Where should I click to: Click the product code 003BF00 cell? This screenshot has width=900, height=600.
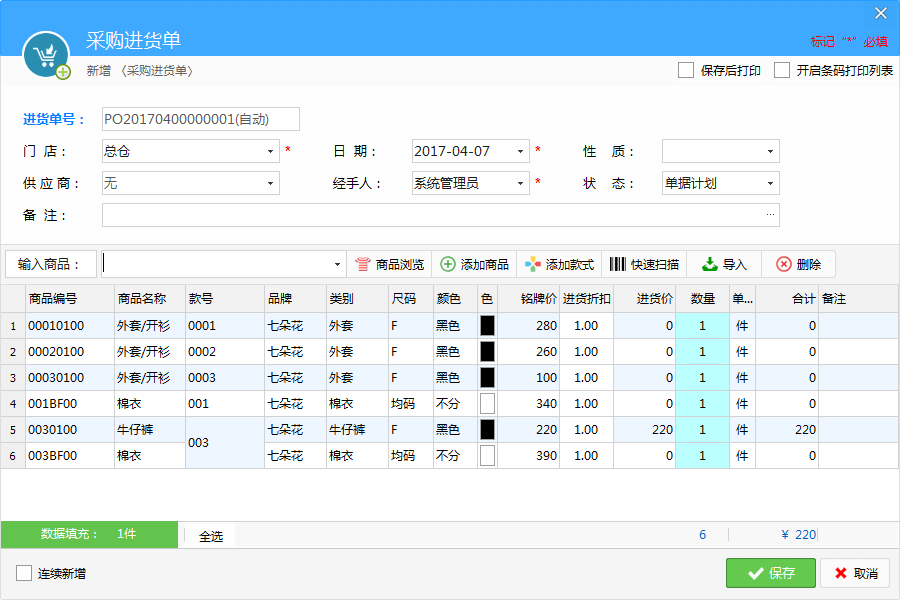pos(70,456)
